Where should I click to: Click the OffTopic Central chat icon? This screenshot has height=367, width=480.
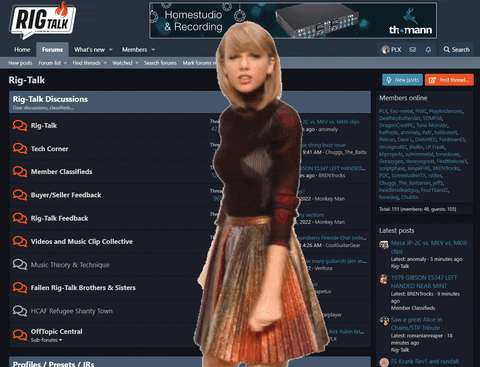point(20,334)
